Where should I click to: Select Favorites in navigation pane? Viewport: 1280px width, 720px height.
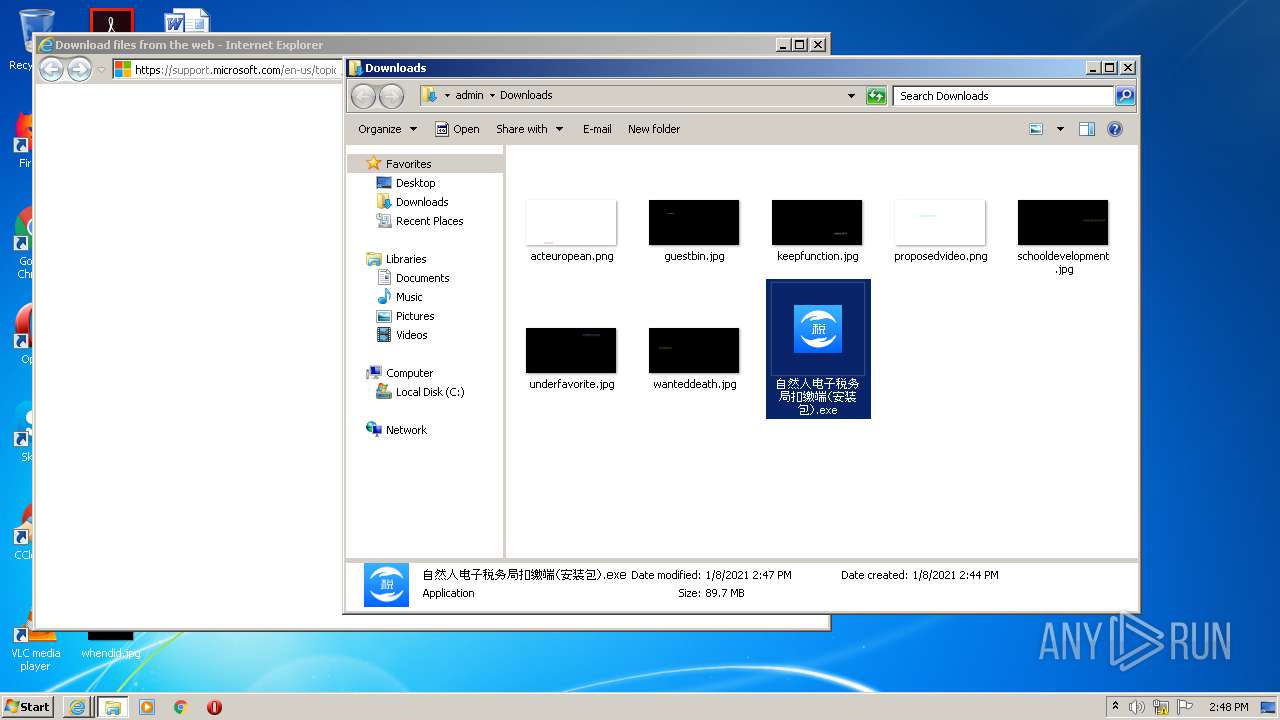coord(408,164)
